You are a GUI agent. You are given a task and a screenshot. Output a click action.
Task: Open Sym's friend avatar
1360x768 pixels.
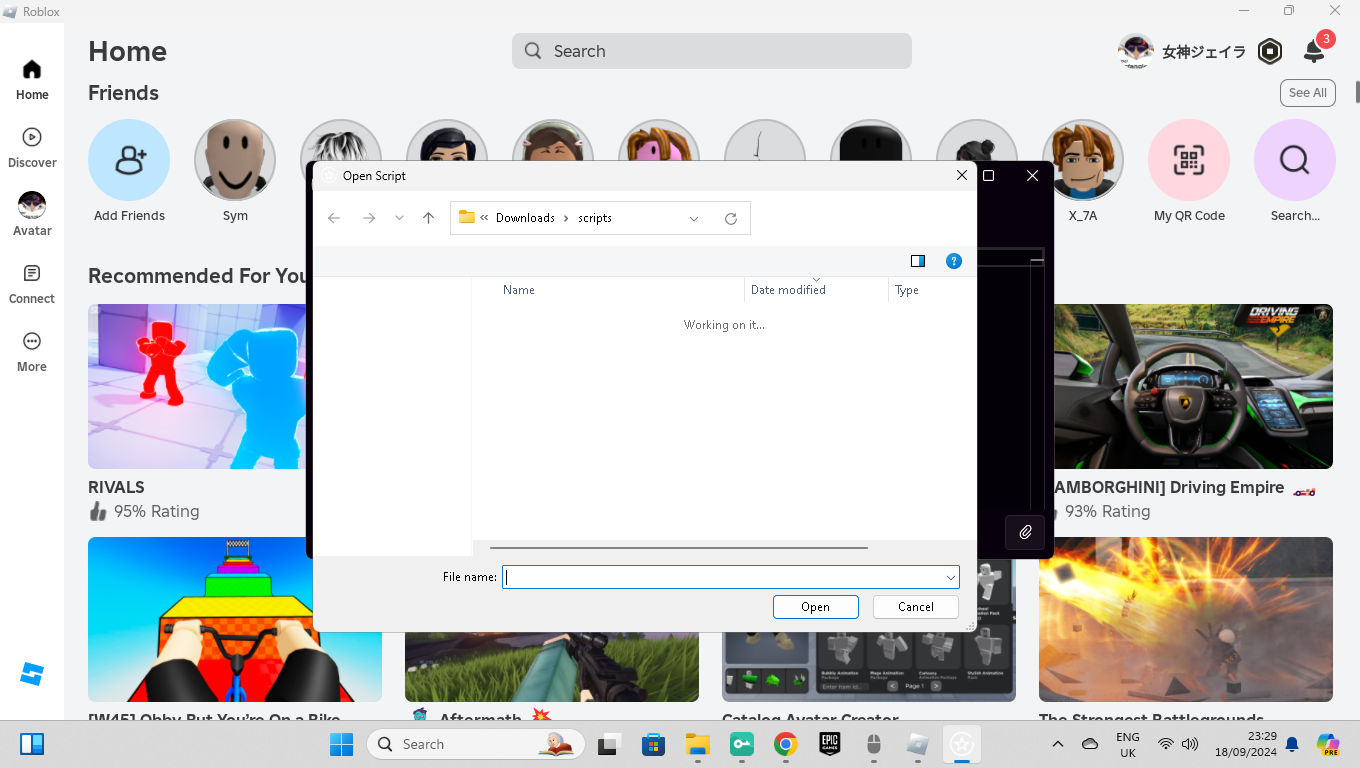(235, 160)
